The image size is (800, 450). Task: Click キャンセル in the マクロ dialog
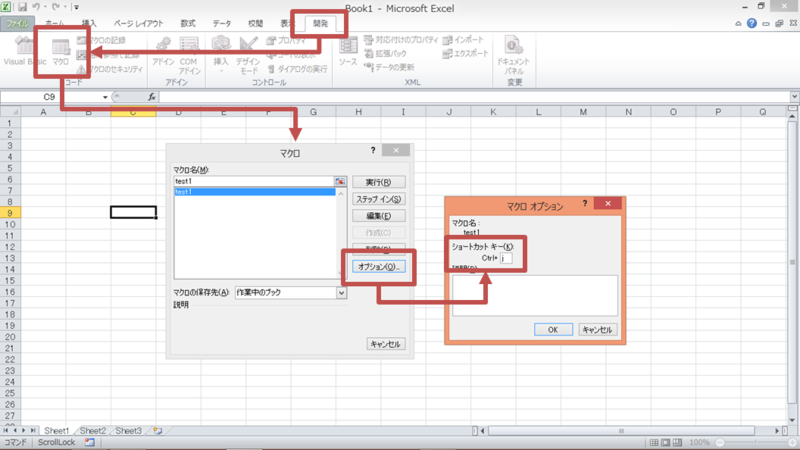pyautogui.click(x=385, y=344)
